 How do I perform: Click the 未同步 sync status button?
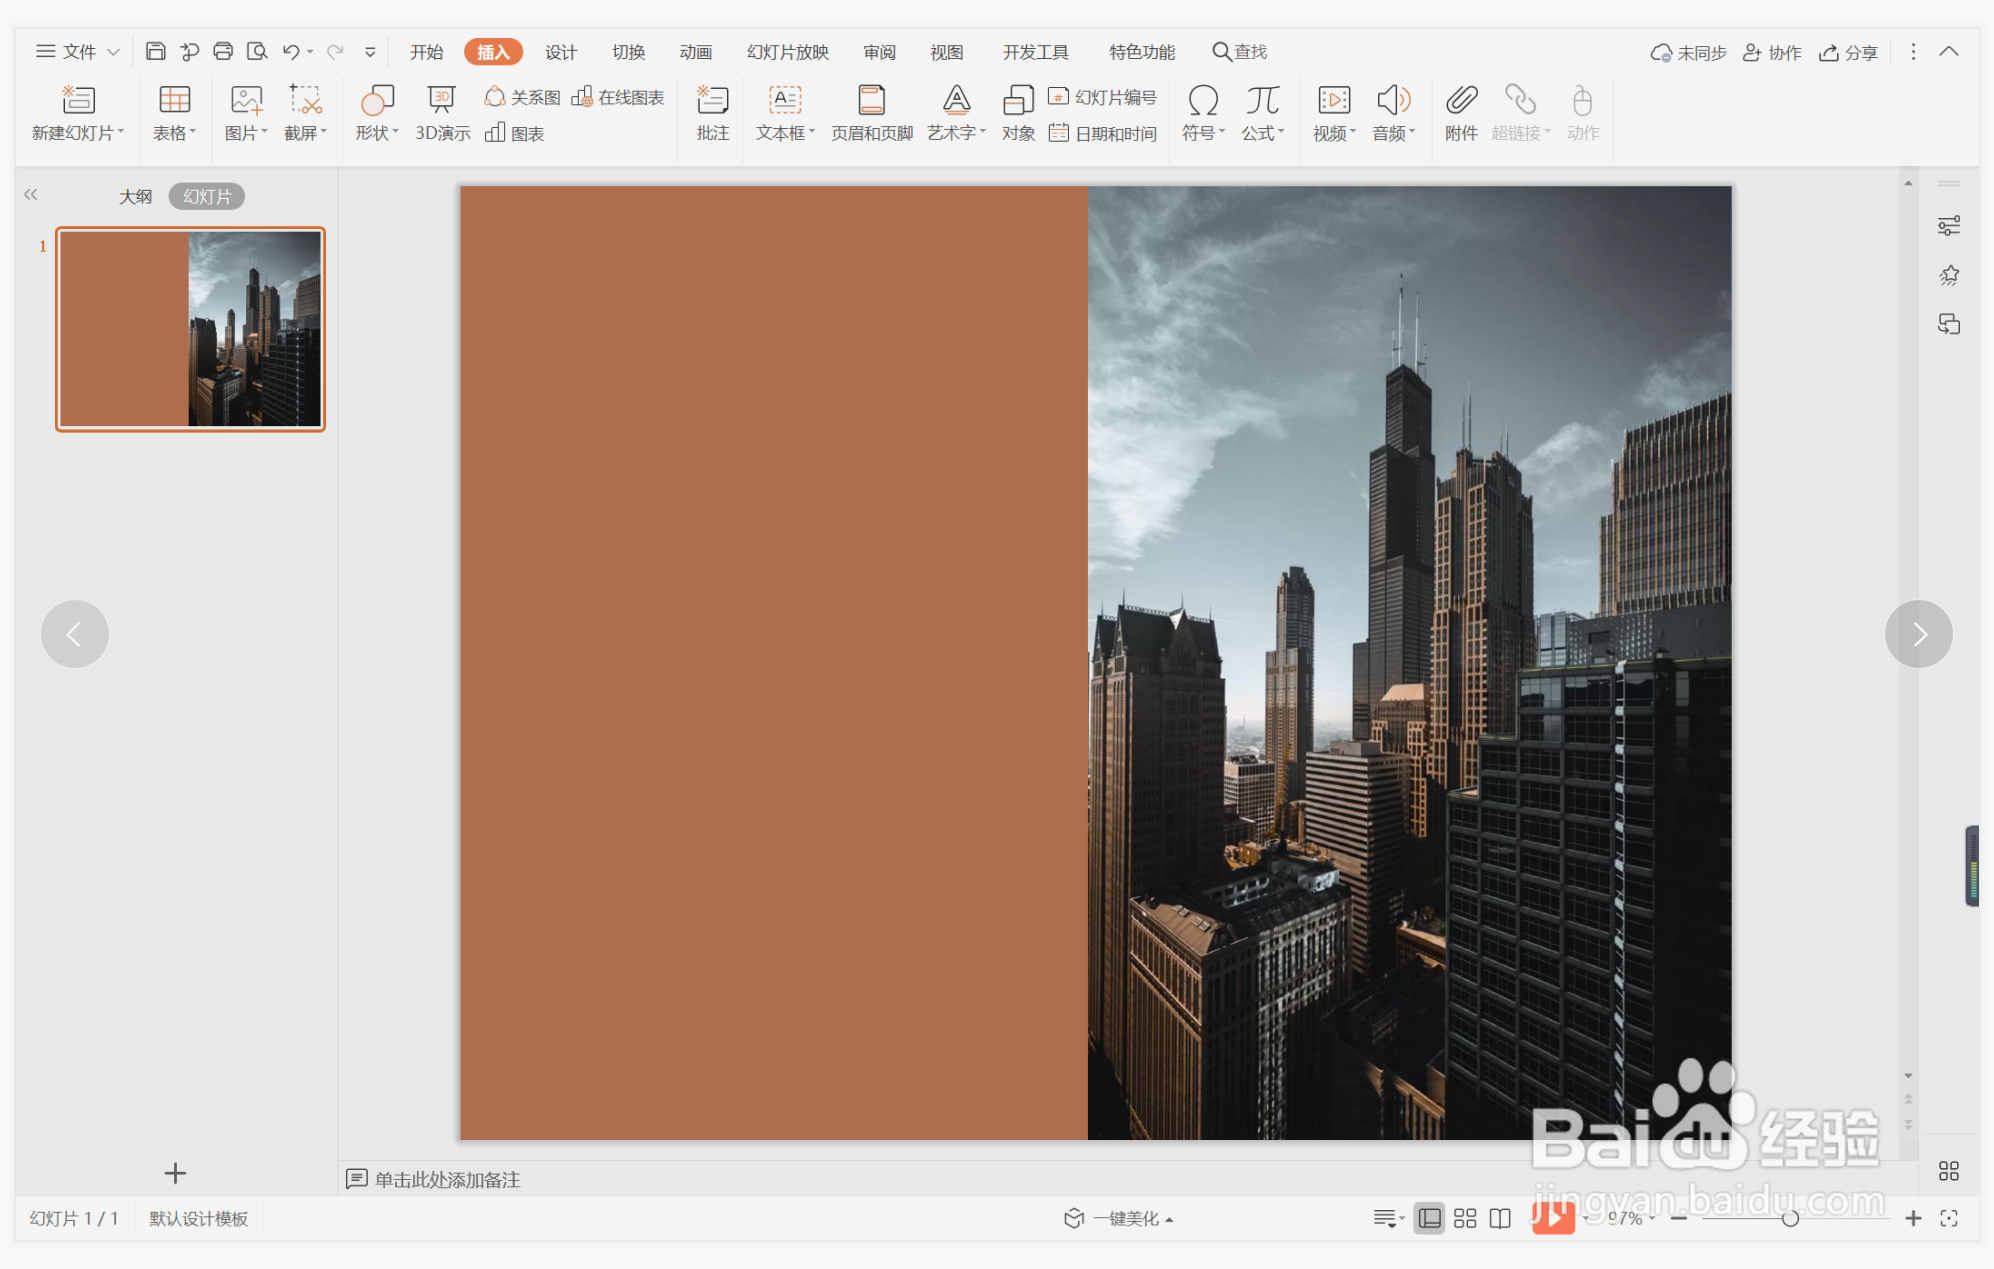(x=1688, y=53)
